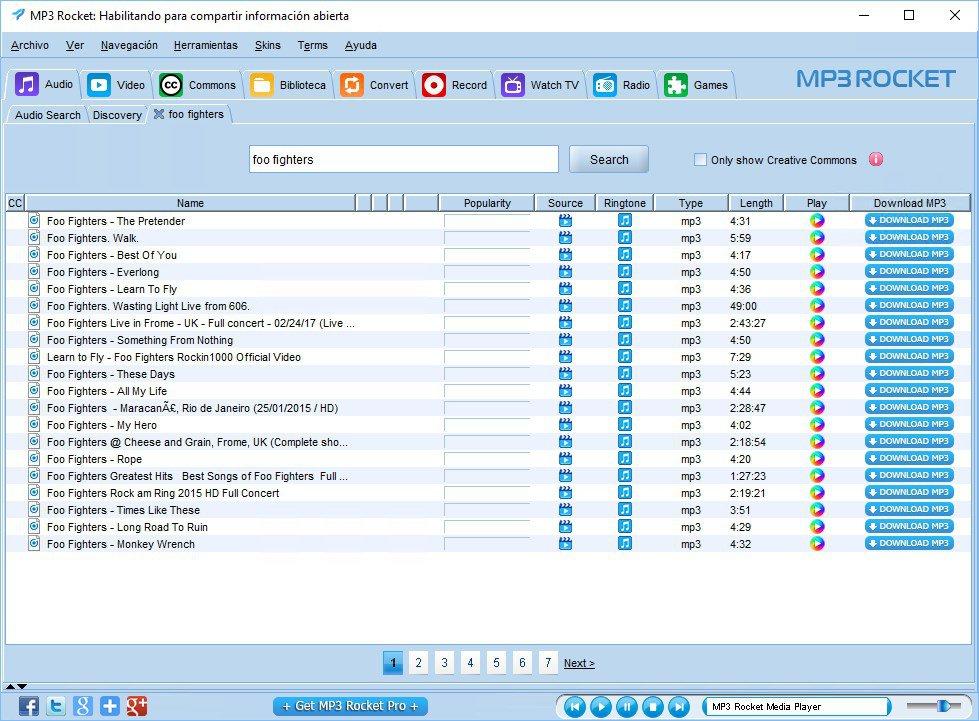Open the Watch TV tab
Screen dimensions: 979x721
click(x=540, y=85)
